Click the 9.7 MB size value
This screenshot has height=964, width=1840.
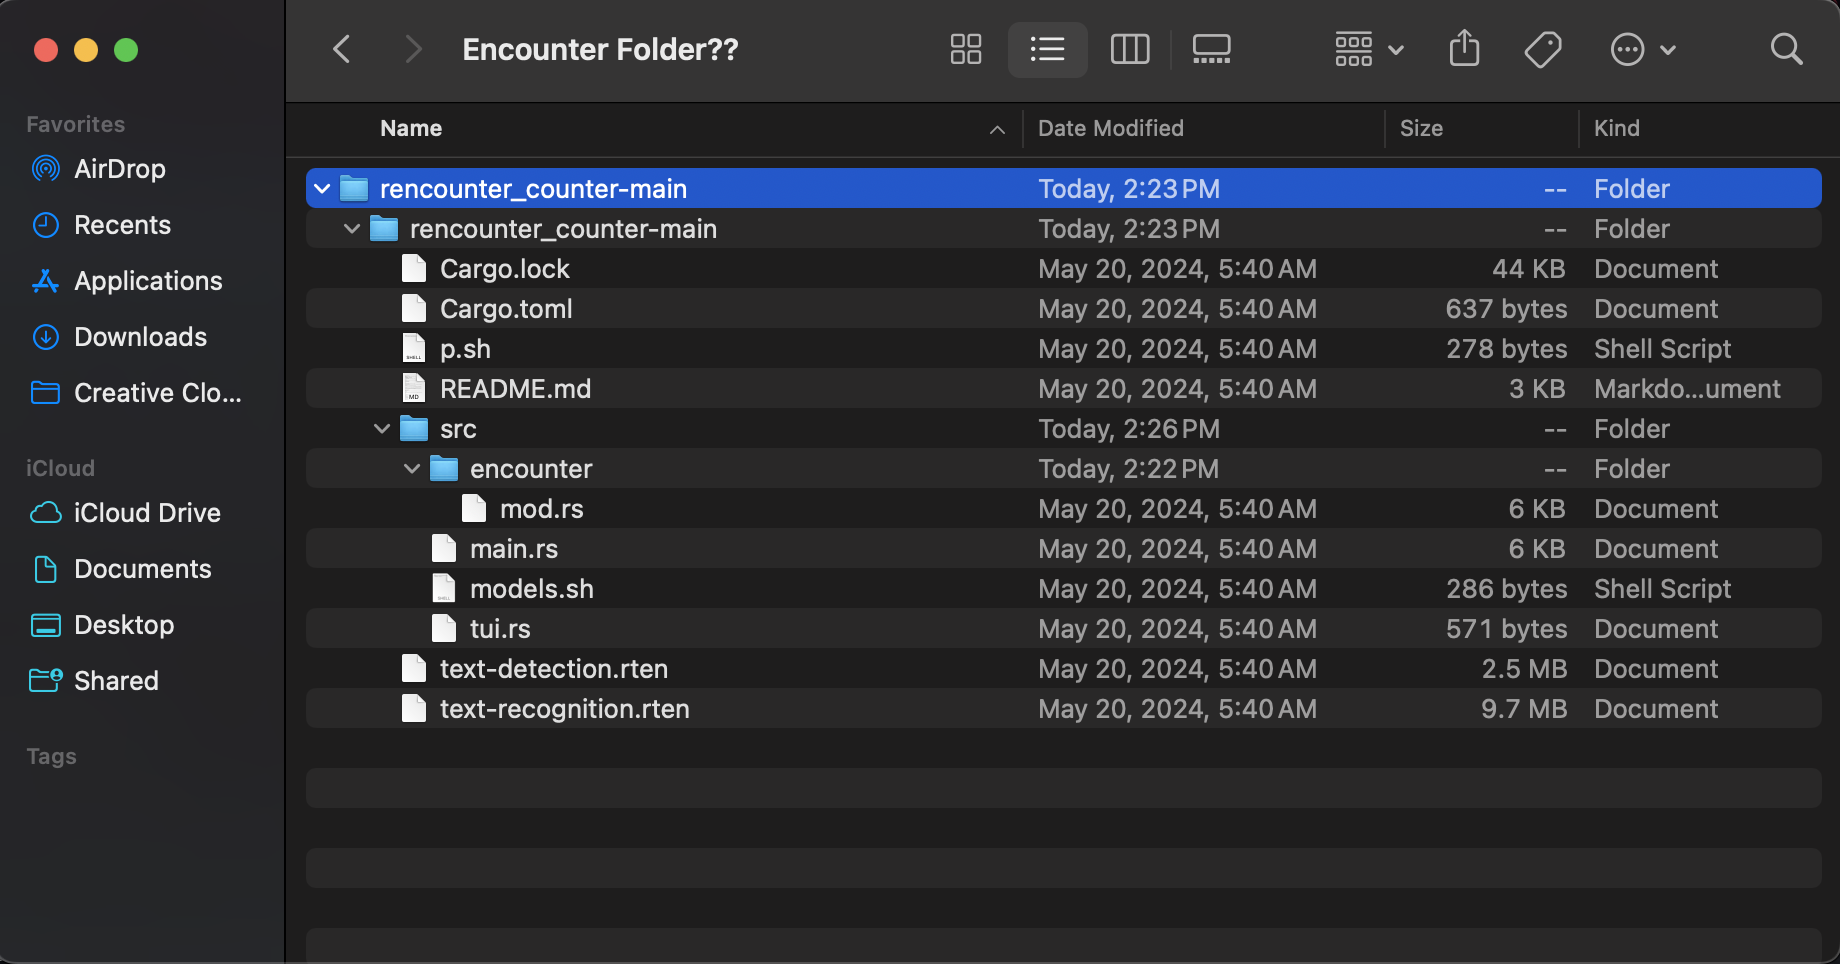(1524, 709)
